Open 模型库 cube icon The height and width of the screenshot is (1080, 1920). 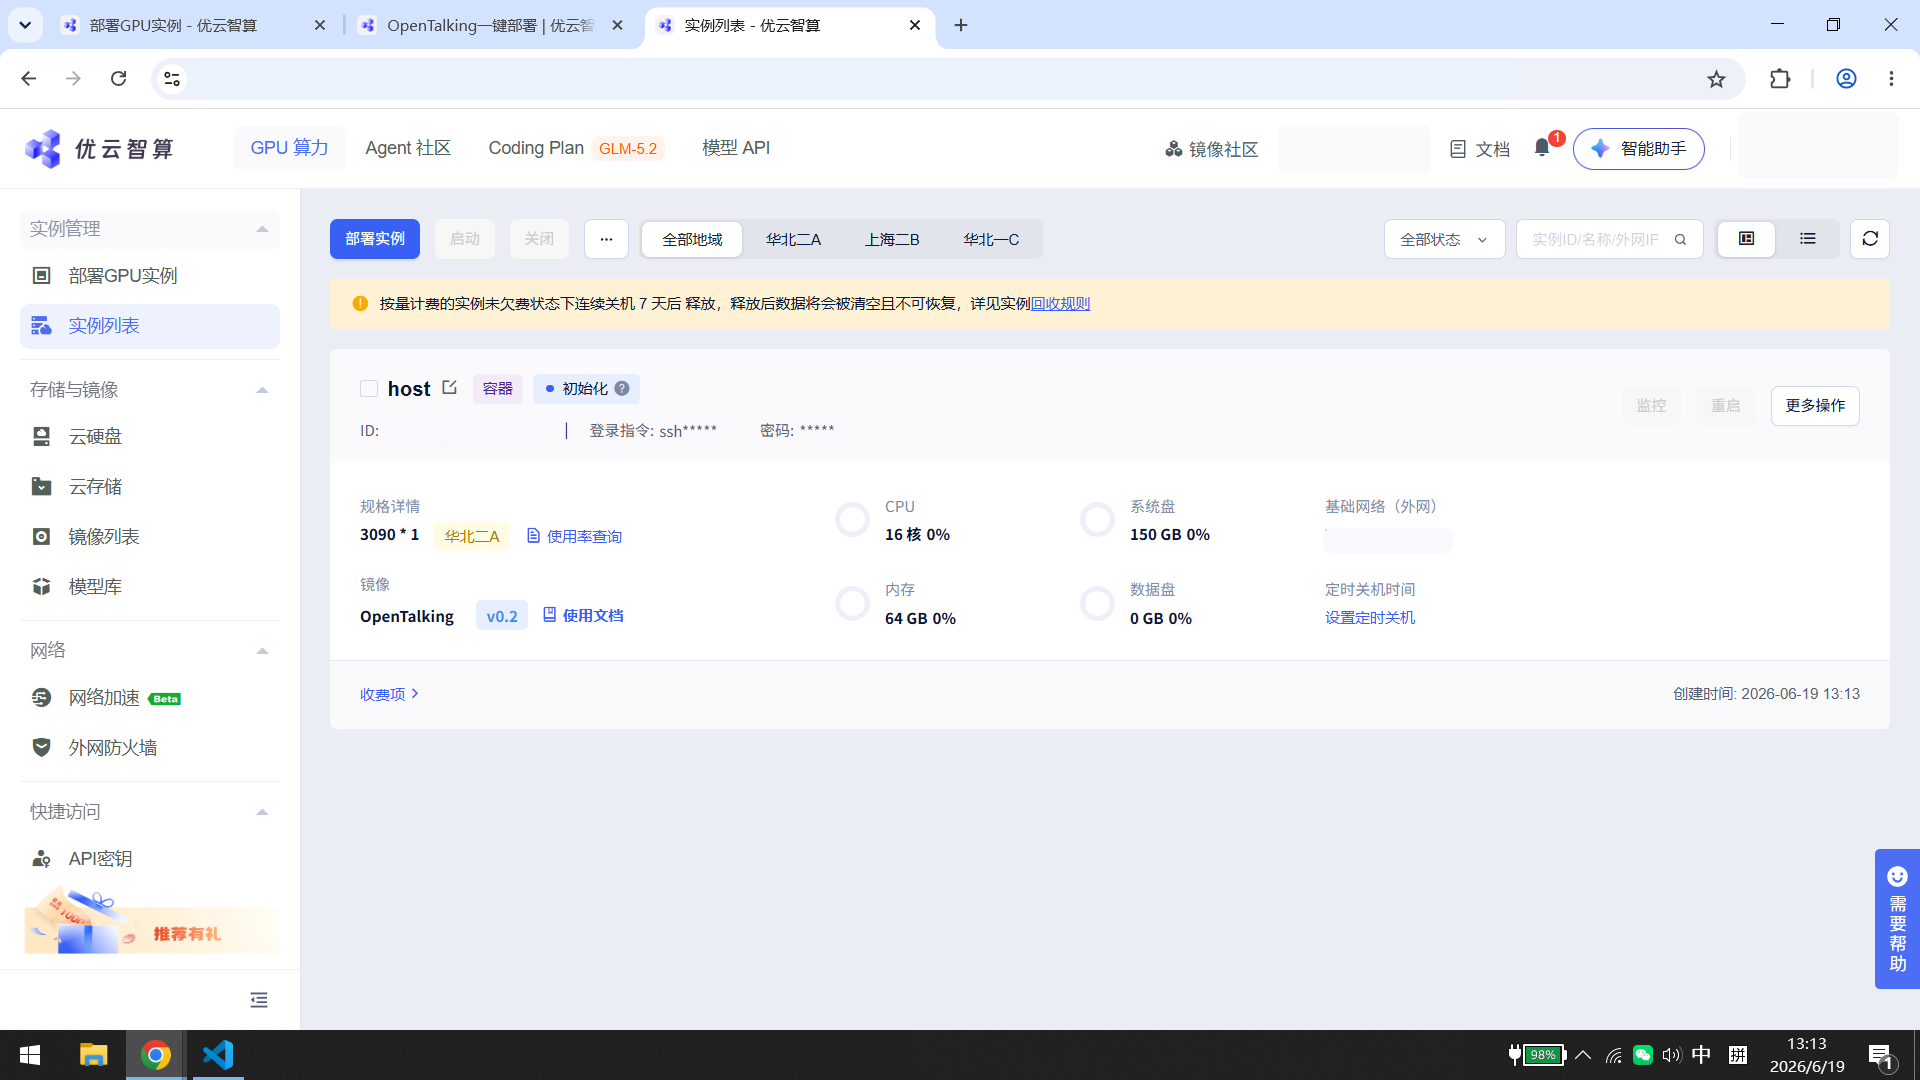point(41,587)
